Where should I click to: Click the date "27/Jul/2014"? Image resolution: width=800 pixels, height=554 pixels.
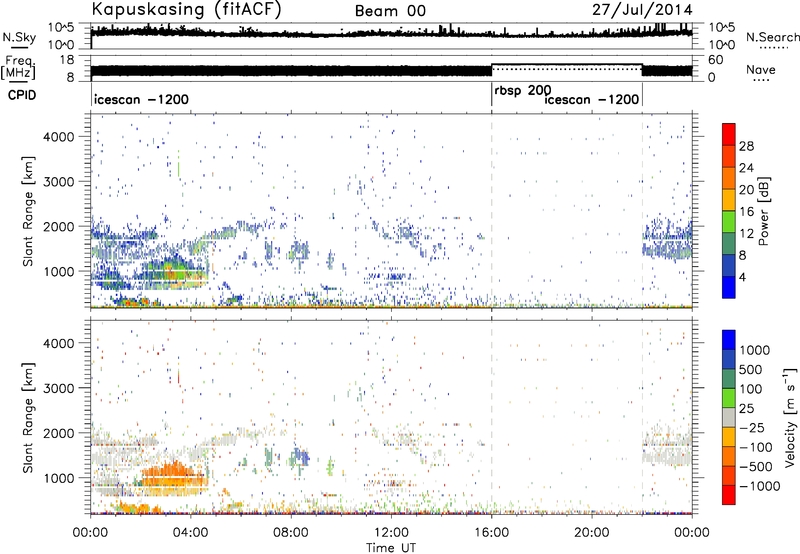coord(642,10)
